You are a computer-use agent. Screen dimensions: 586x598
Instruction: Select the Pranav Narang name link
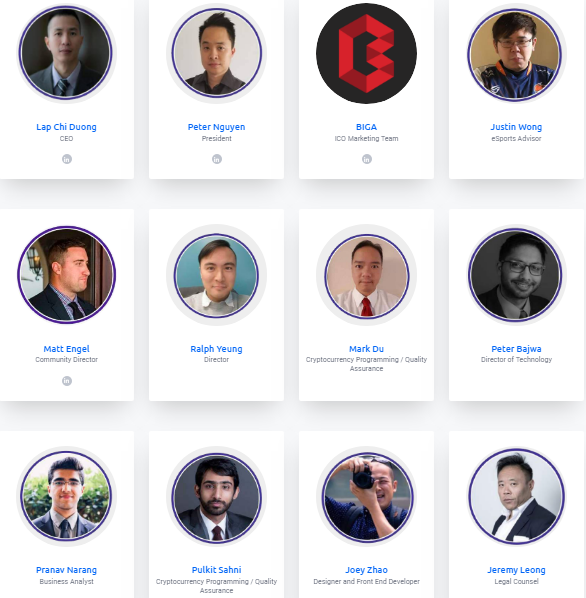(66, 570)
